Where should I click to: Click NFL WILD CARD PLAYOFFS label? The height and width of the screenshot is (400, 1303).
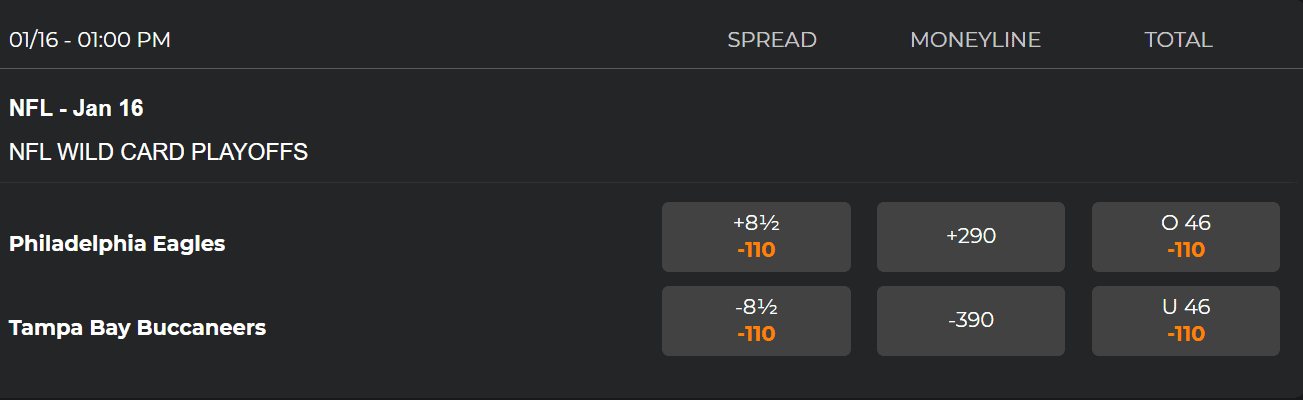click(158, 152)
